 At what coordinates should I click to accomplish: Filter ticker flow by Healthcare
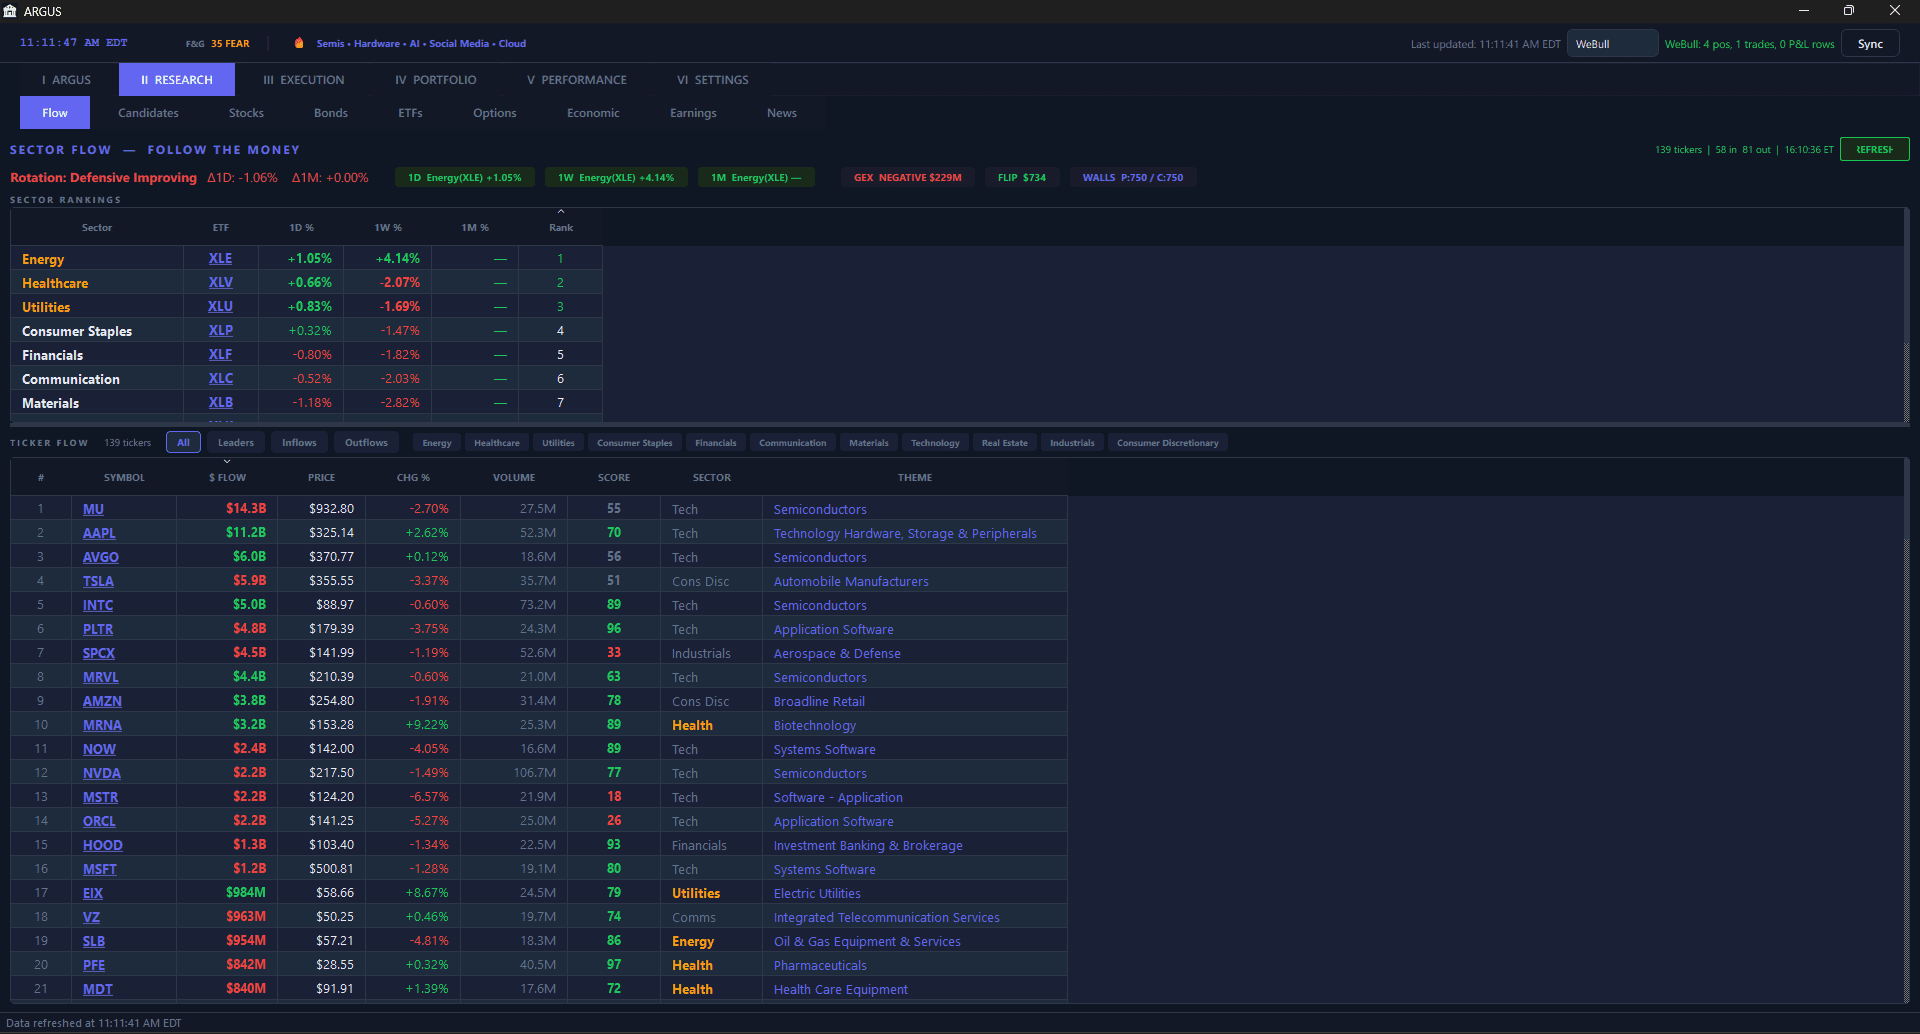coord(497,443)
